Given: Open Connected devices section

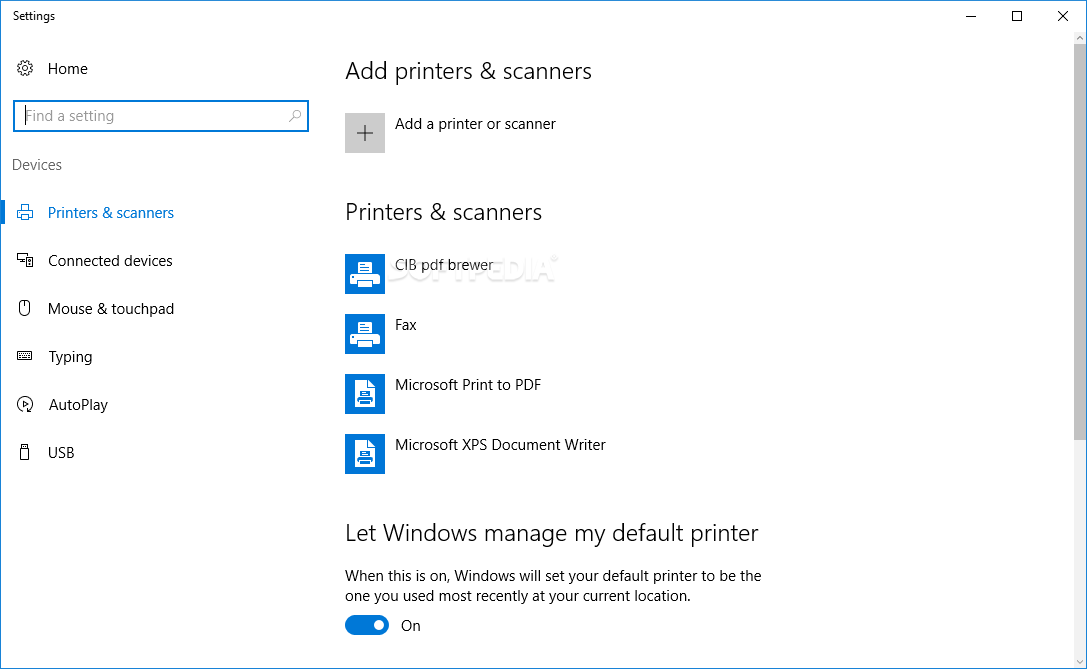Looking at the screenshot, I should [110, 261].
